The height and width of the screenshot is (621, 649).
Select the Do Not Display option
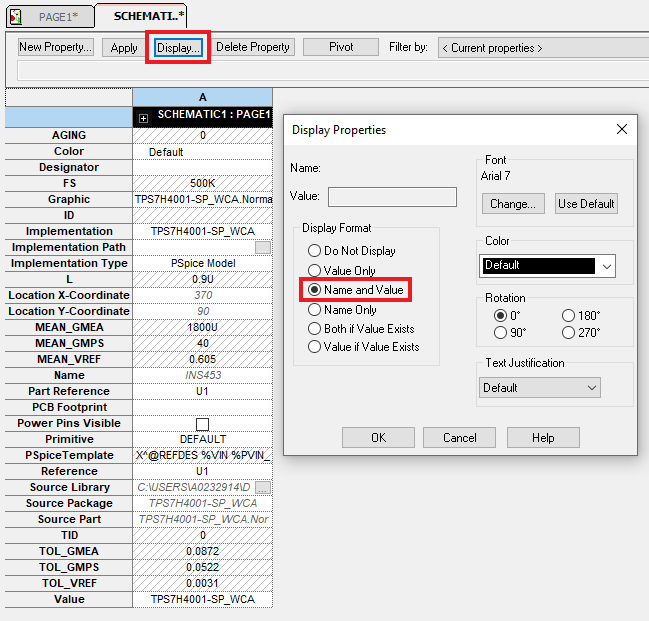(315, 251)
